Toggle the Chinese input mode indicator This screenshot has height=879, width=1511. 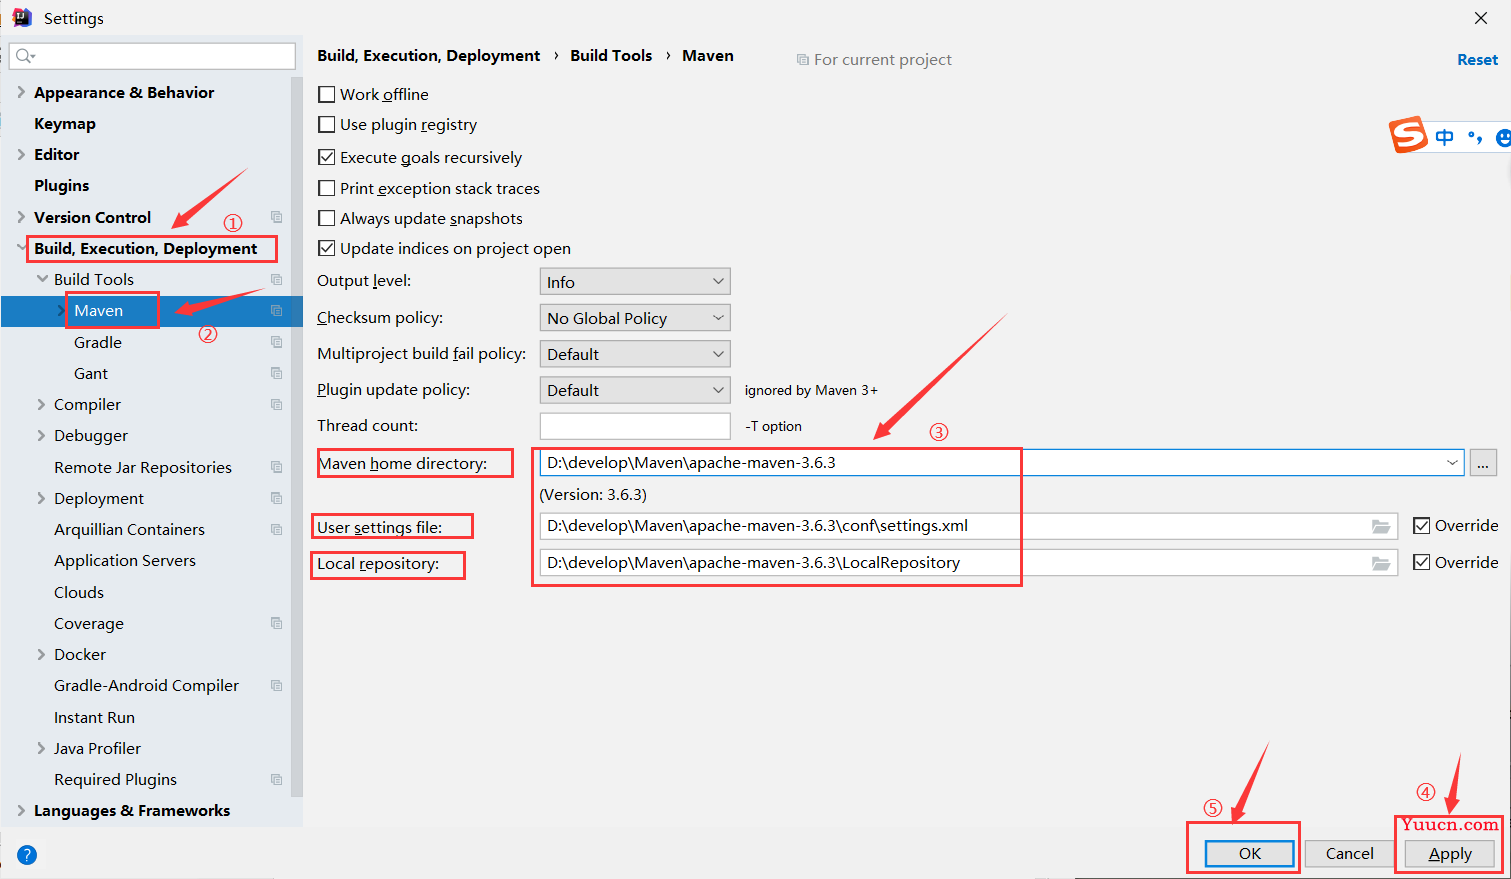pyautogui.click(x=1444, y=138)
